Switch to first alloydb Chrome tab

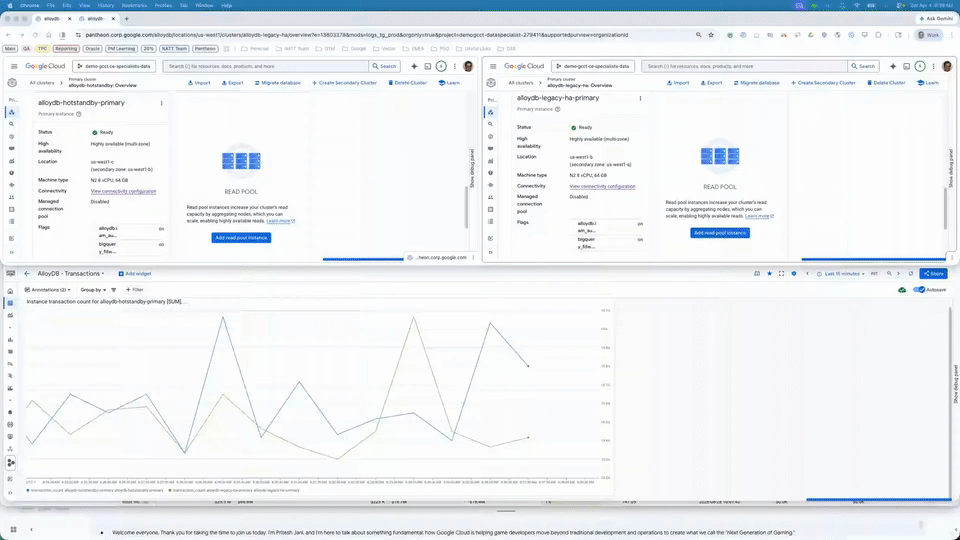click(x=53, y=19)
